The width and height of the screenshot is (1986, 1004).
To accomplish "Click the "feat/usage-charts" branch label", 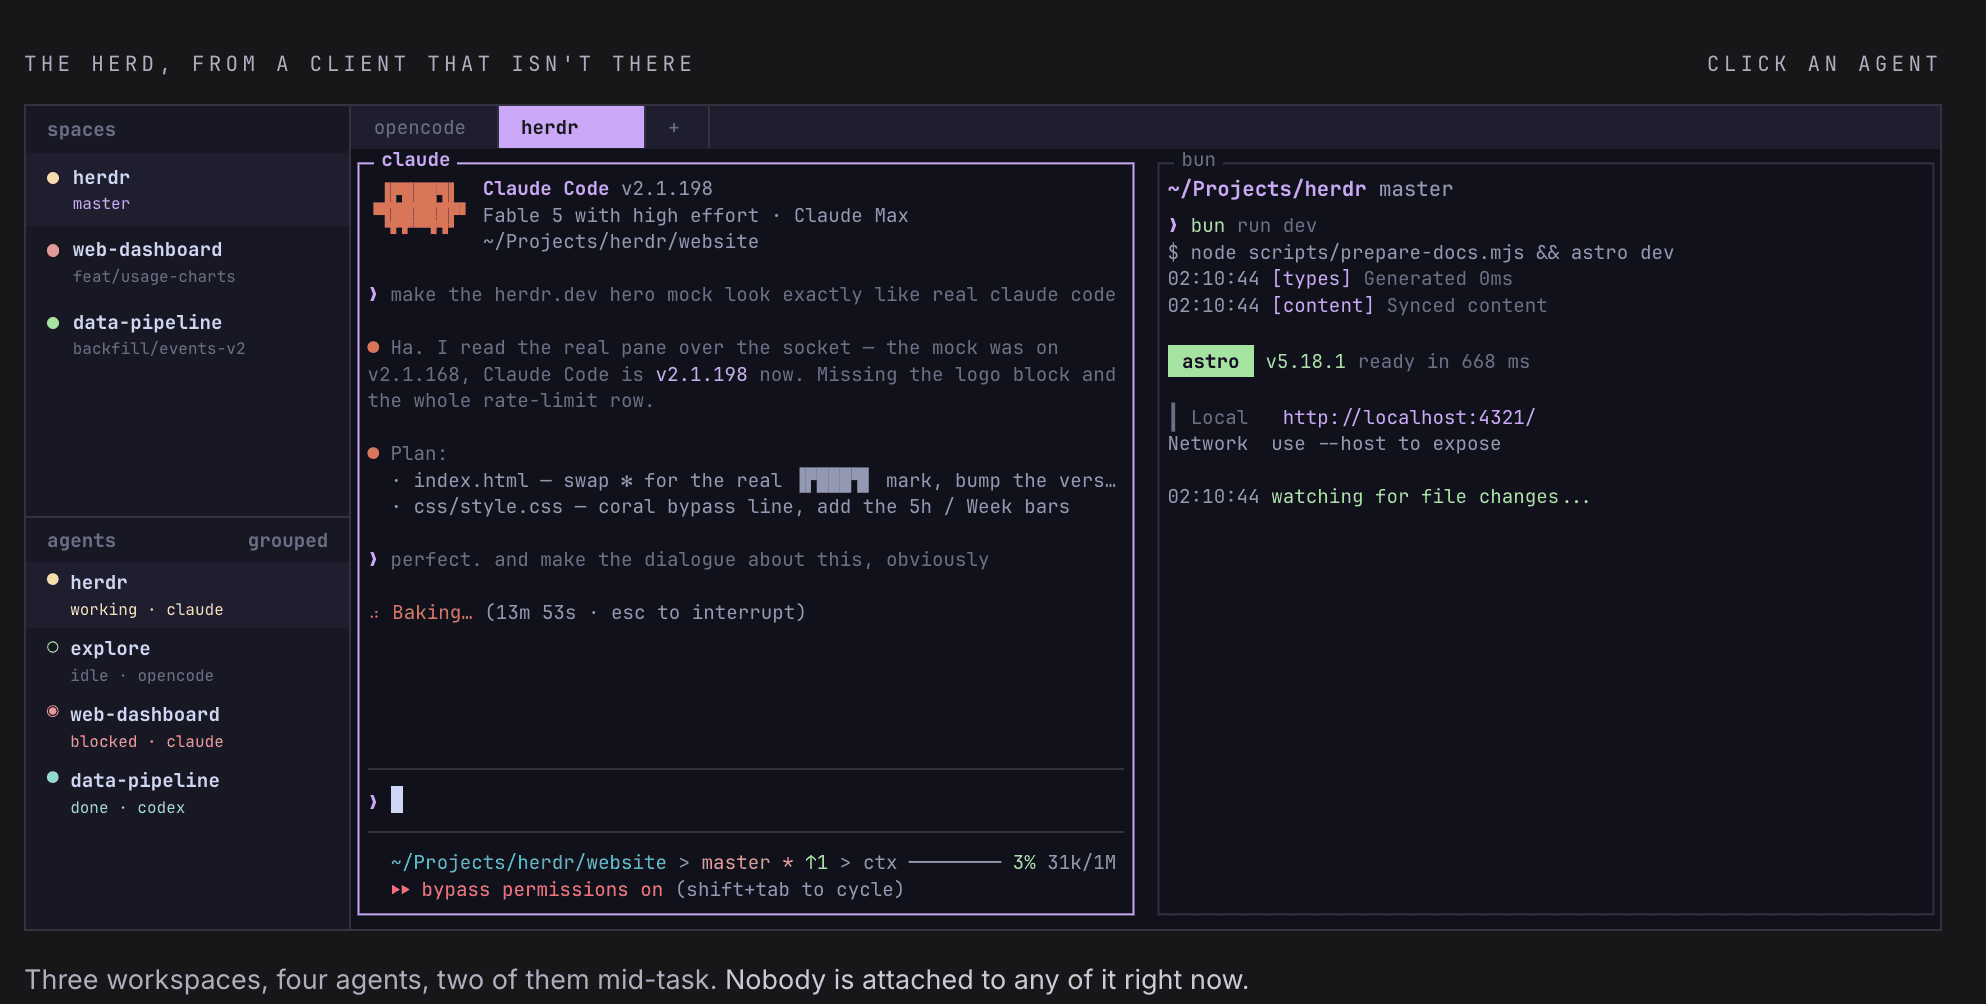I will (x=154, y=277).
